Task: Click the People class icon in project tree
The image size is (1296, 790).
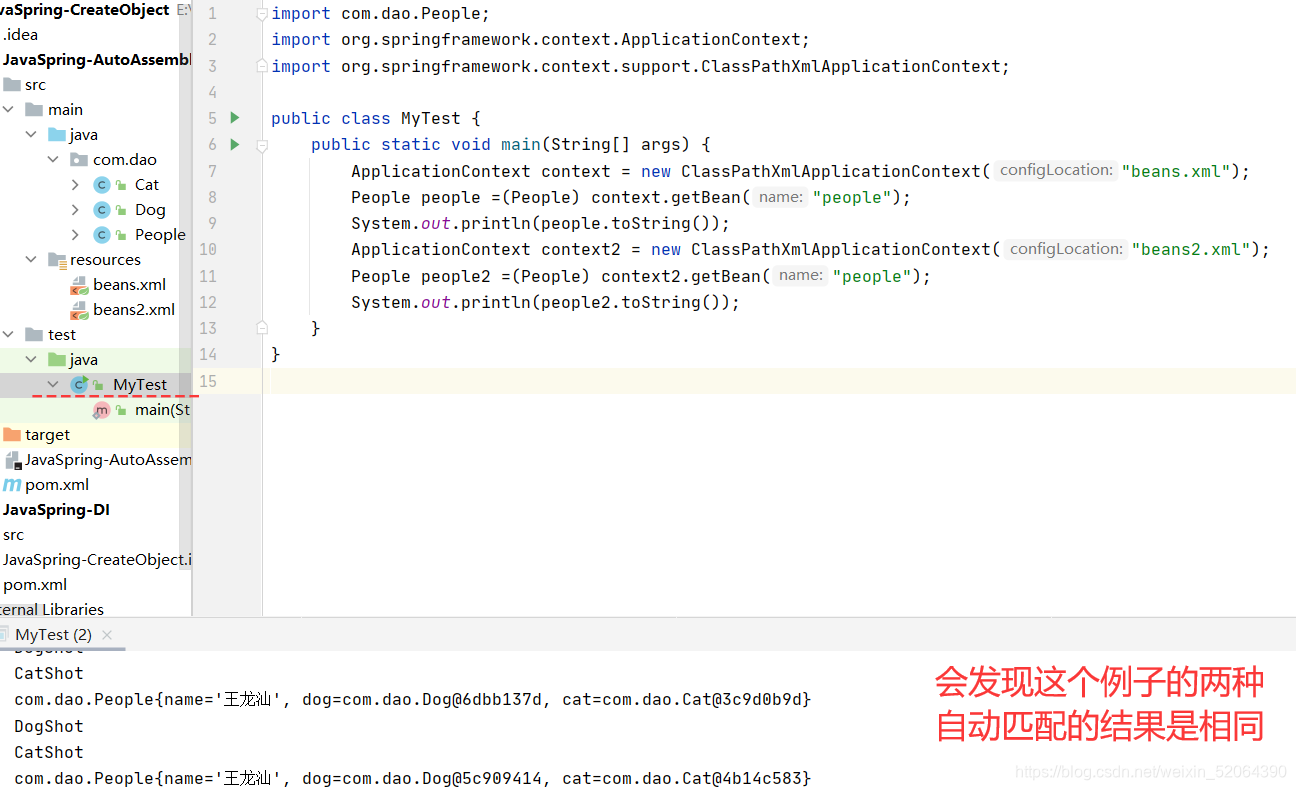Action: 101,234
